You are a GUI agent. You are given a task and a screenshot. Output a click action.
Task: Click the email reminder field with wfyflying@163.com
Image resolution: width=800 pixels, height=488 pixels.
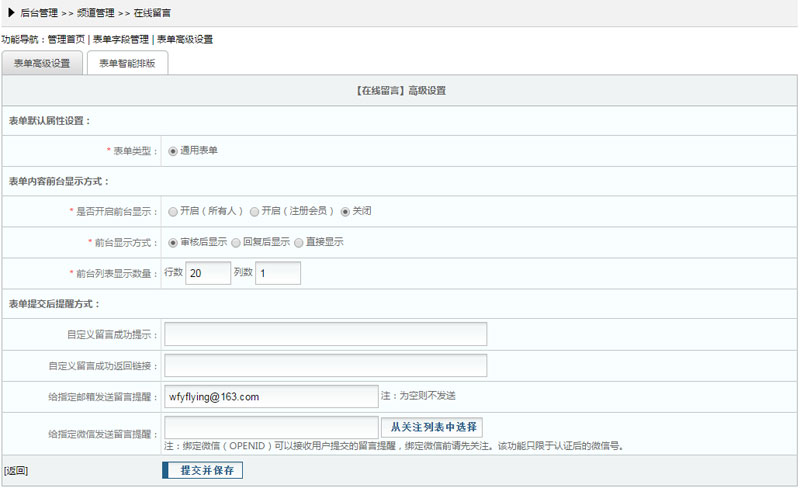(272, 397)
